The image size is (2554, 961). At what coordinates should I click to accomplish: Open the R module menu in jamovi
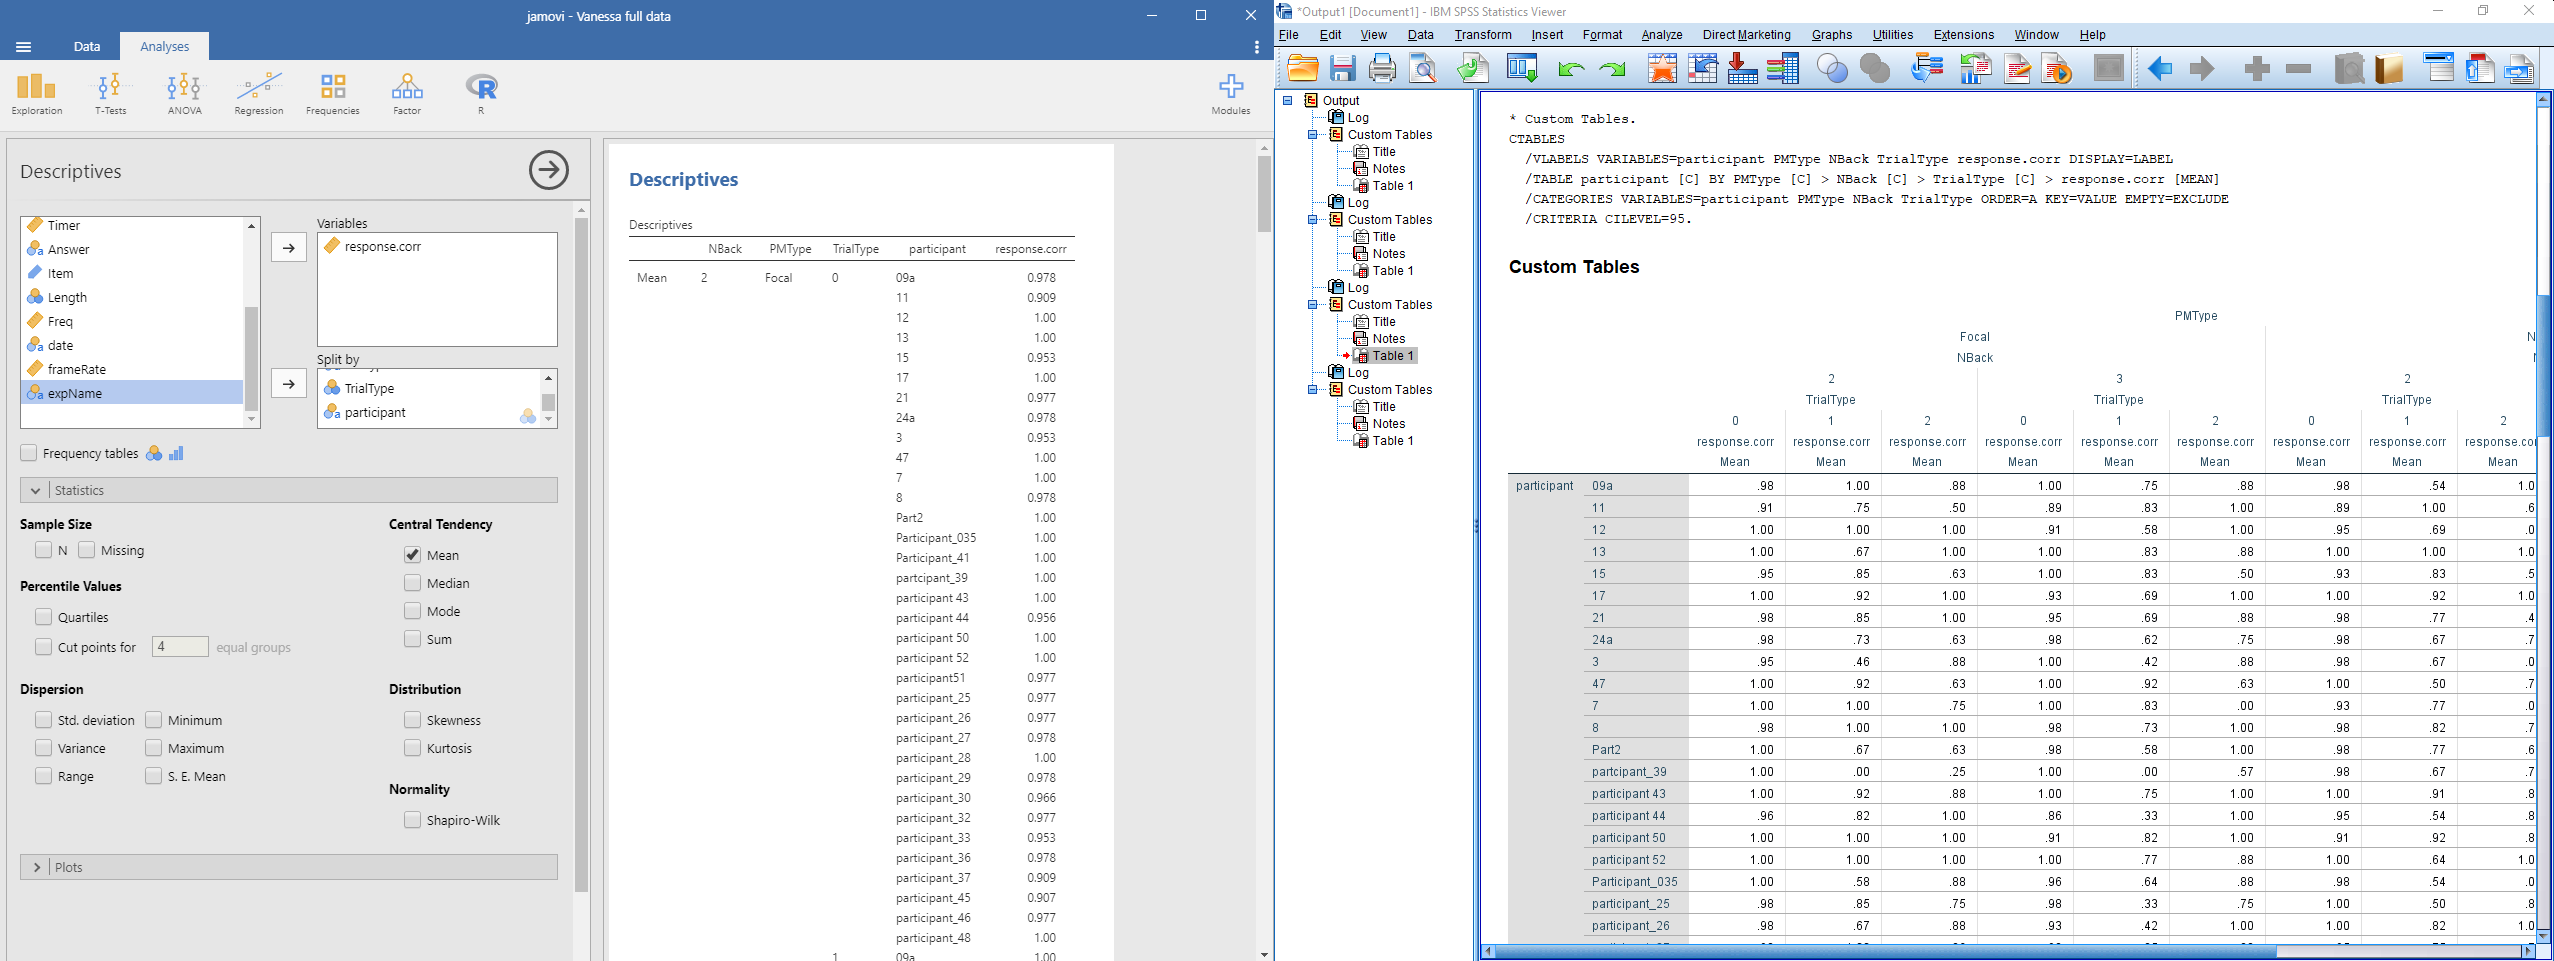pos(481,95)
